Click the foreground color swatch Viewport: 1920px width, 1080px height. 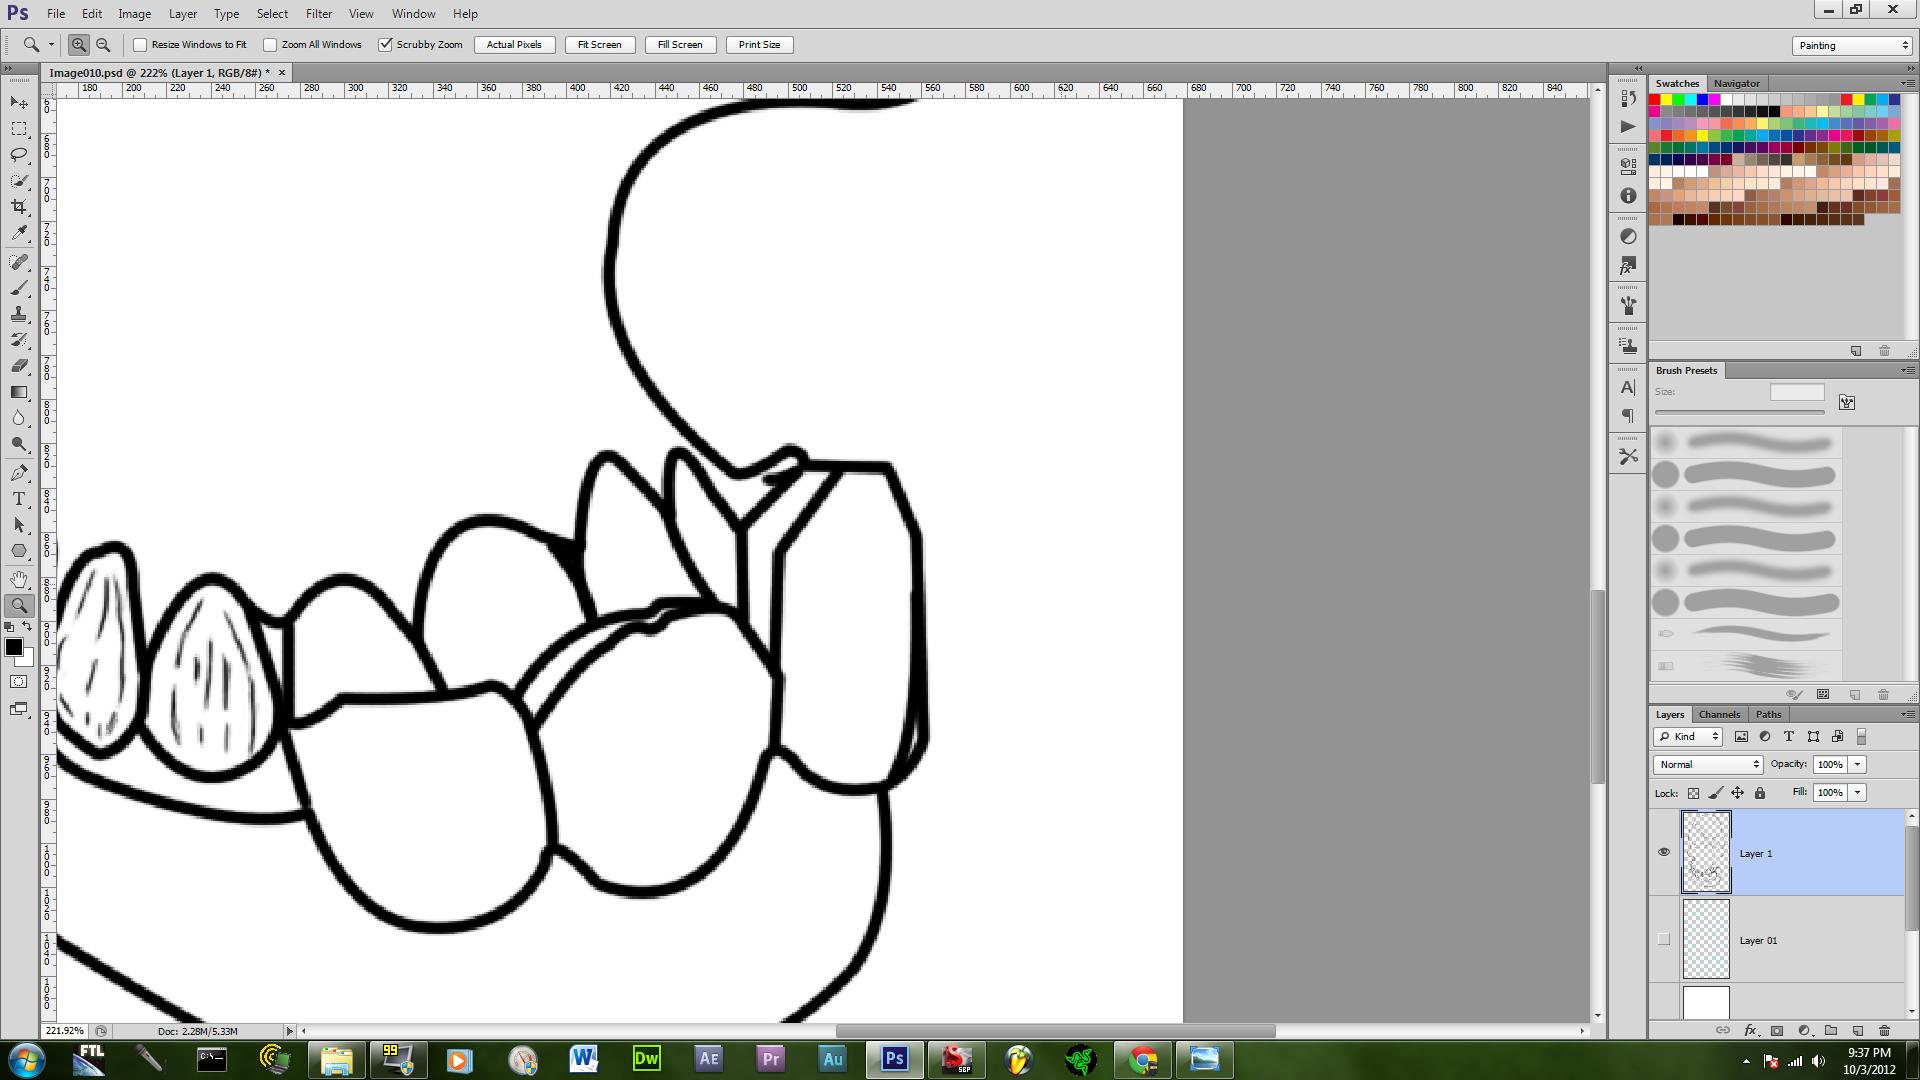coord(13,647)
